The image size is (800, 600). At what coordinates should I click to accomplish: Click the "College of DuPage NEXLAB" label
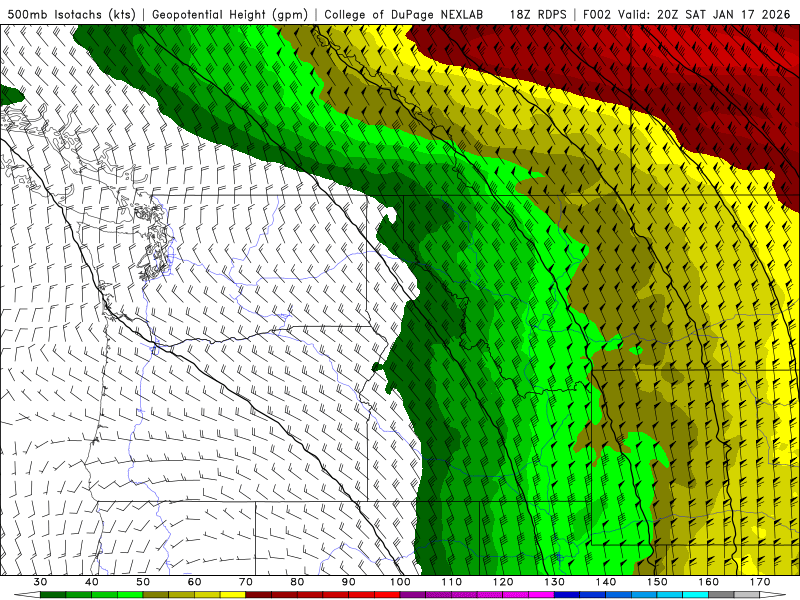point(404,14)
